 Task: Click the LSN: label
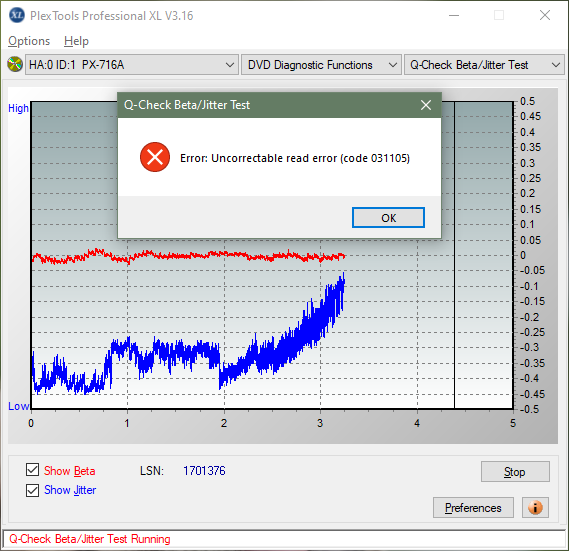coord(152,471)
